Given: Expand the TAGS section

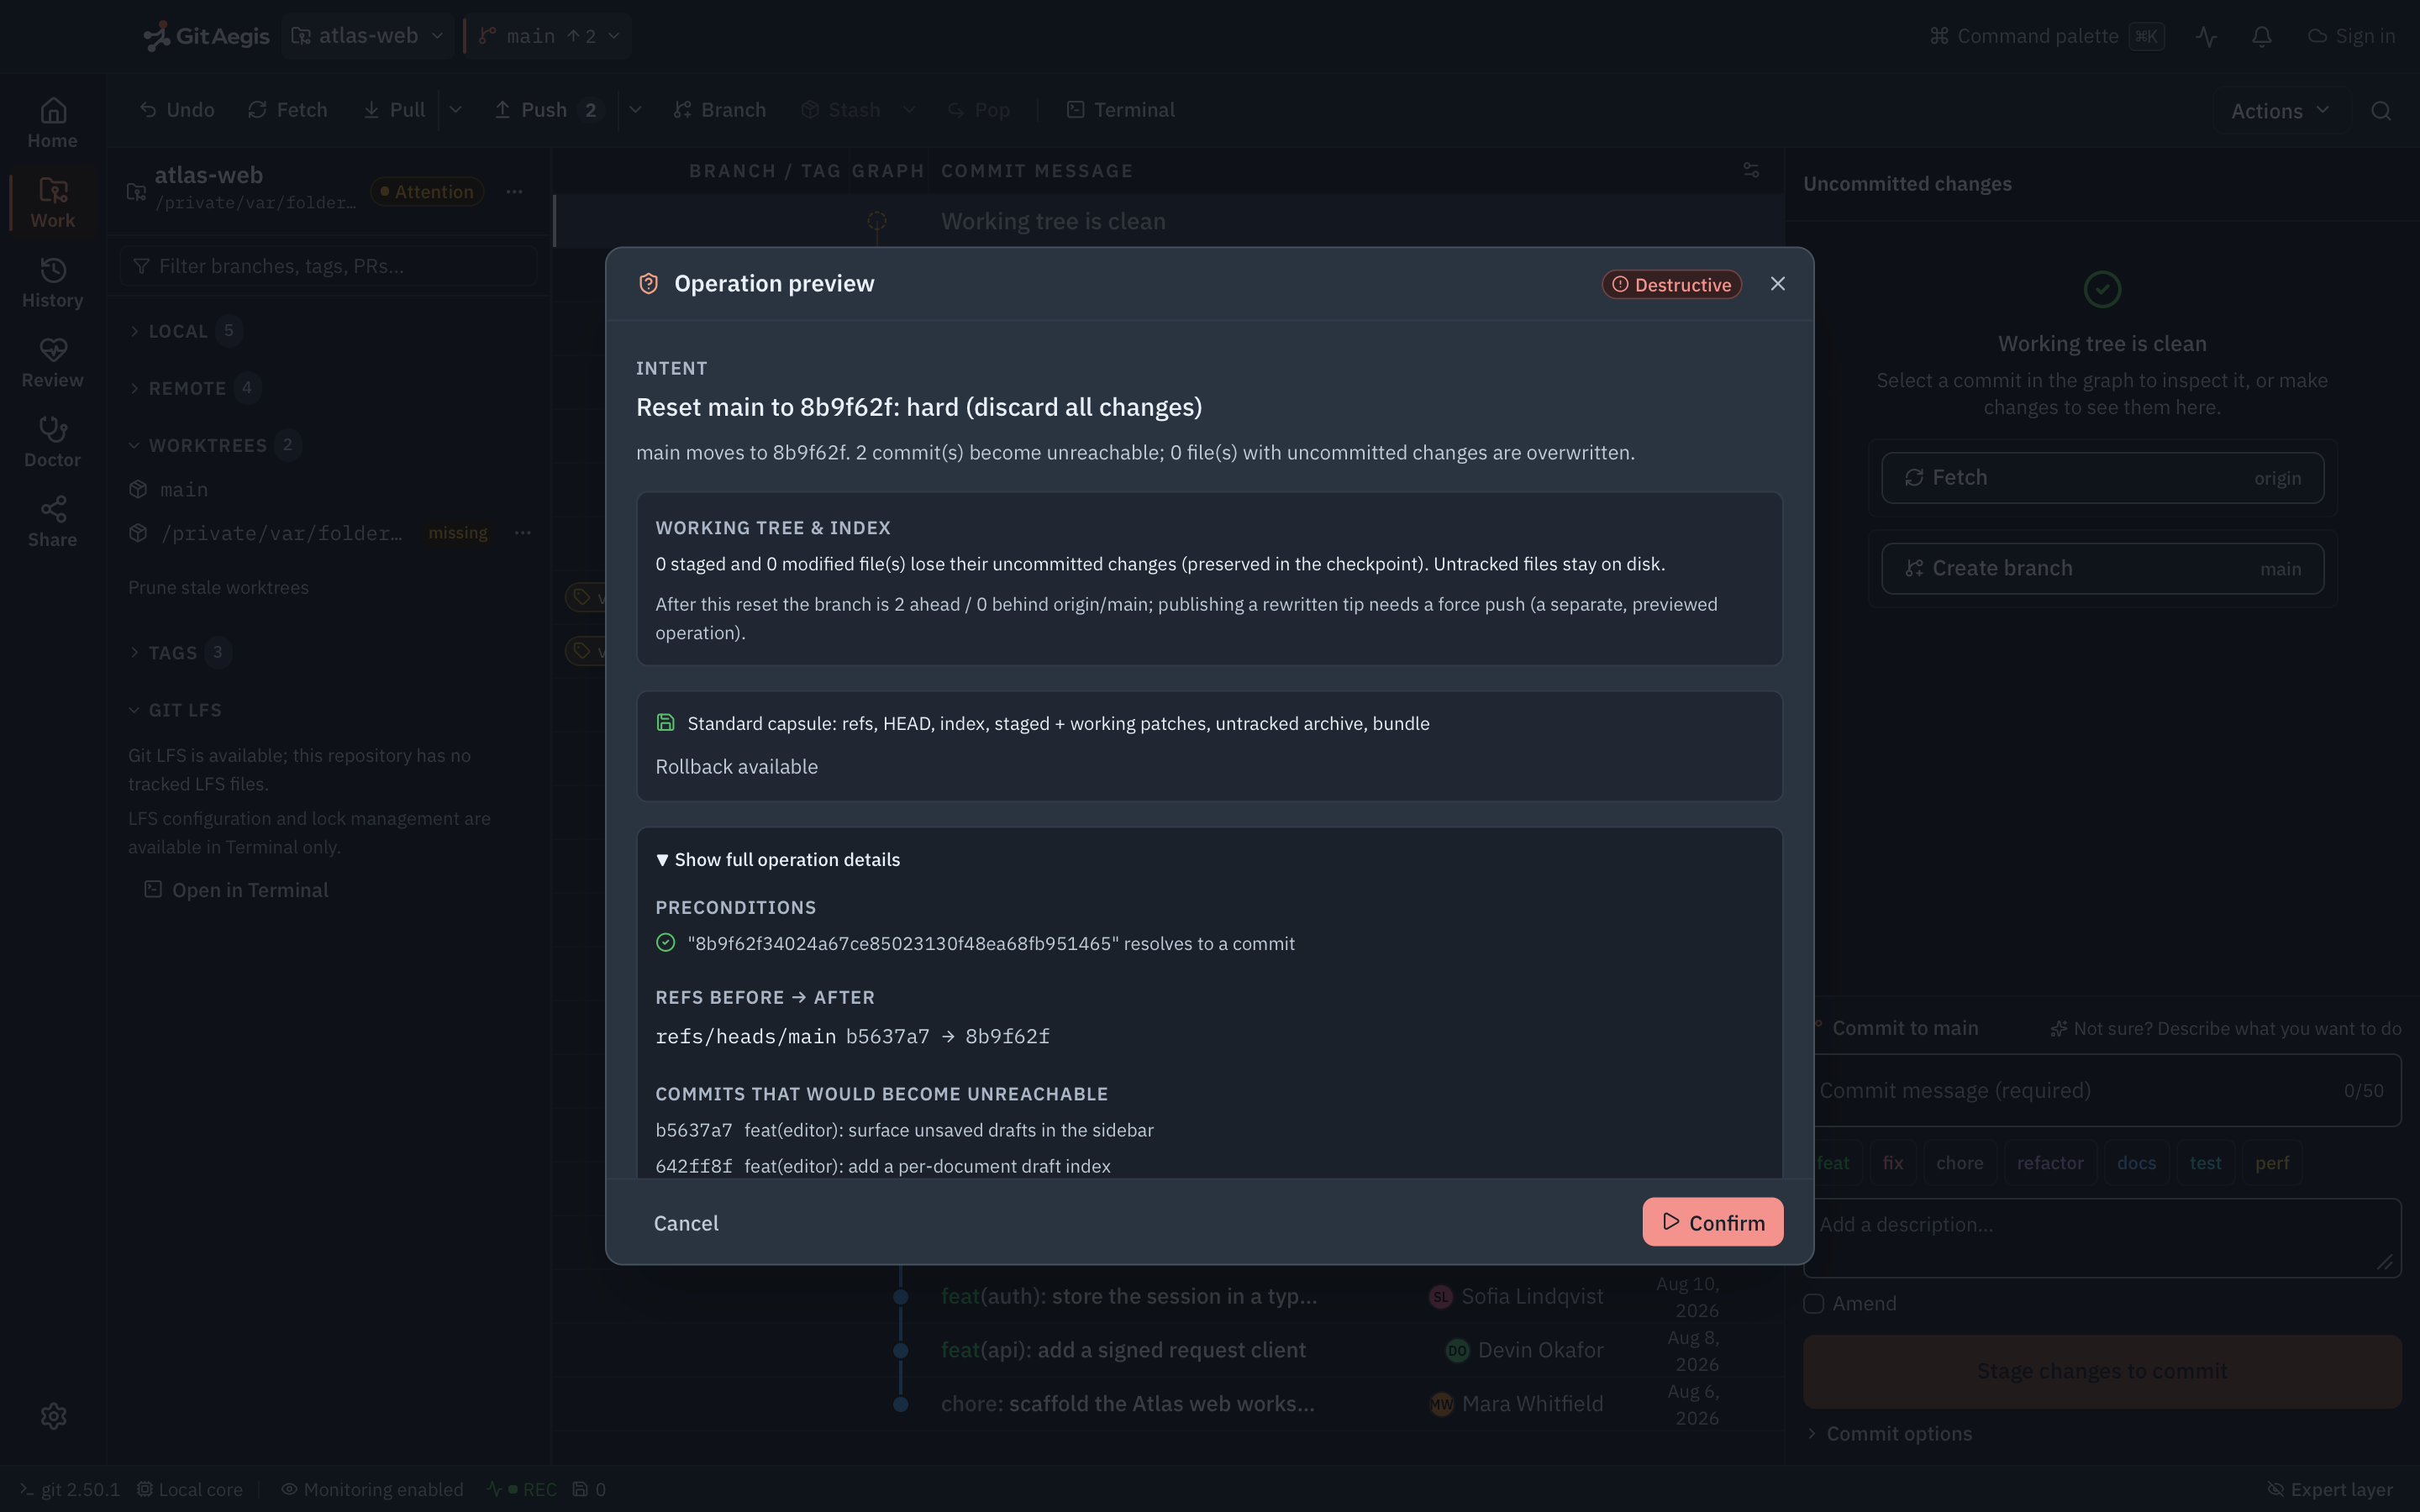Looking at the screenshot, I should [x=180, y=653].
